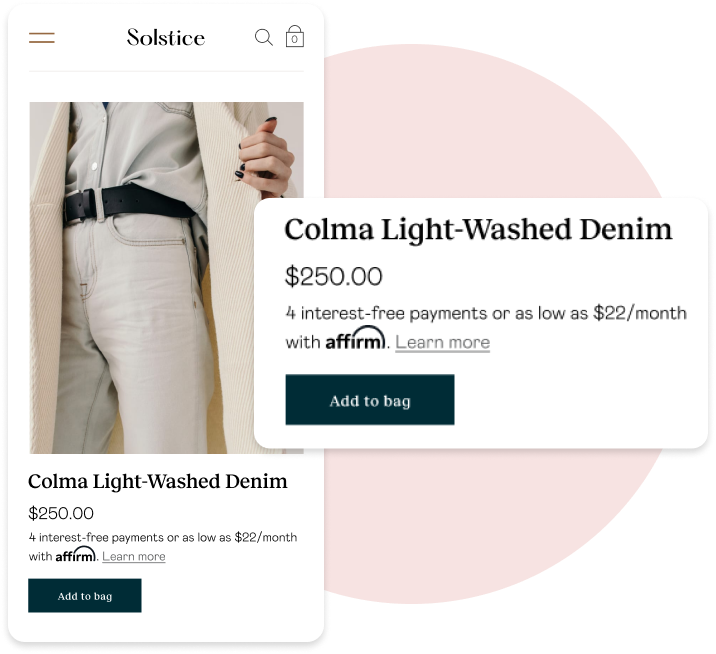716x654 pixels.
Task: Click Affirm logo in the popup card
Action: [x=355, y=338]
